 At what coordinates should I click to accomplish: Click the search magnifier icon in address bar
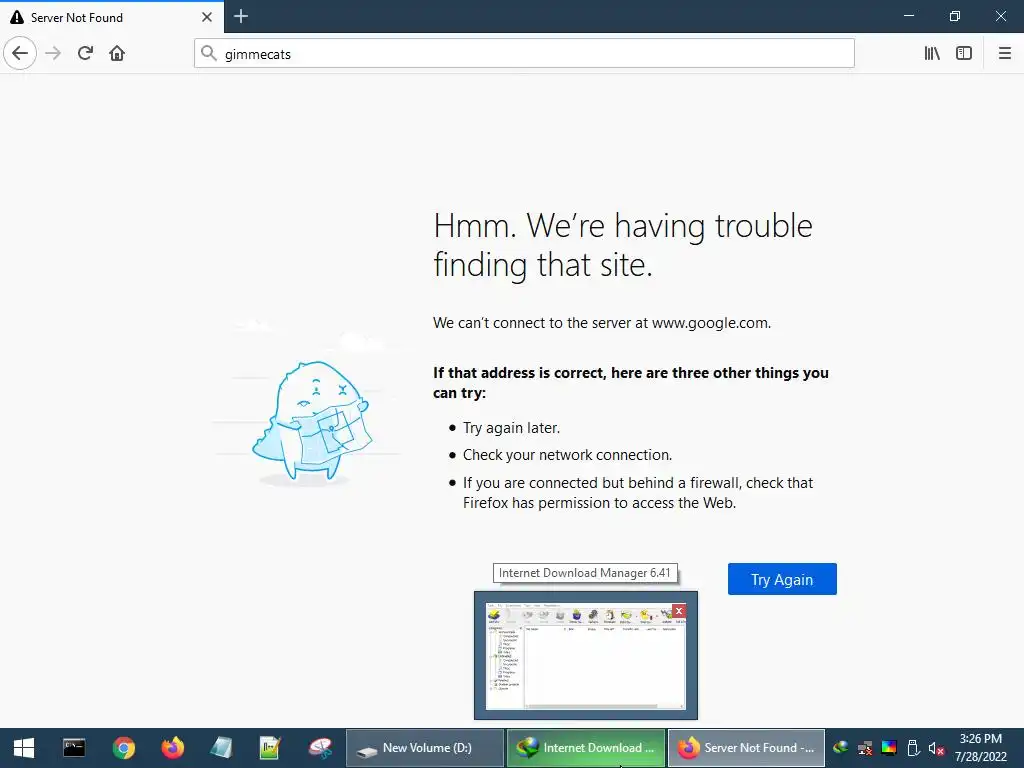[208, 53]
